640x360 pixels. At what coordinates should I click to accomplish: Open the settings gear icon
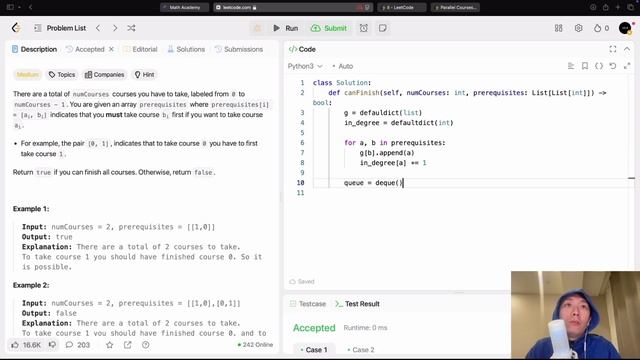578,28
